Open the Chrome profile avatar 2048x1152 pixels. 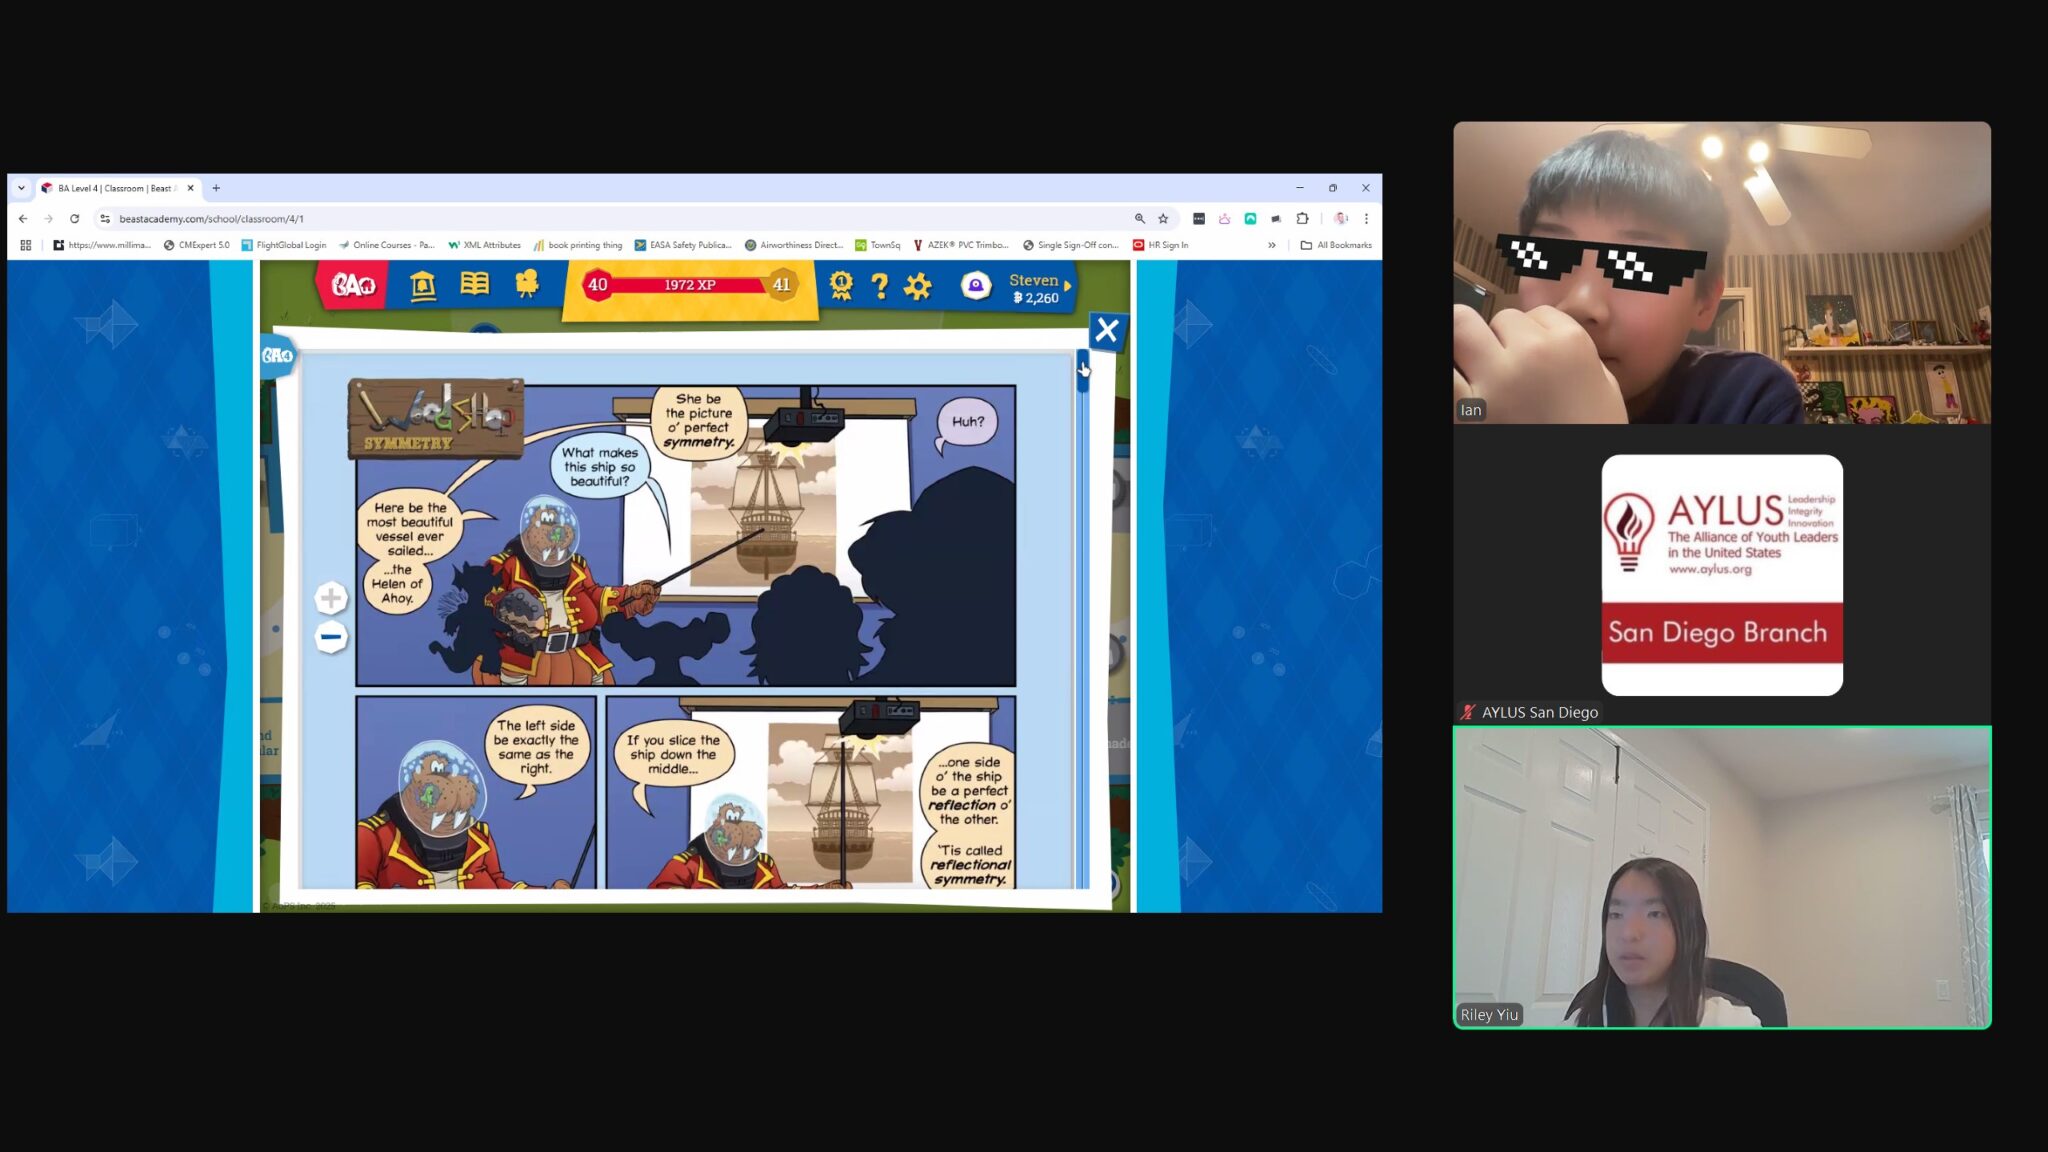click(1341, 218)
